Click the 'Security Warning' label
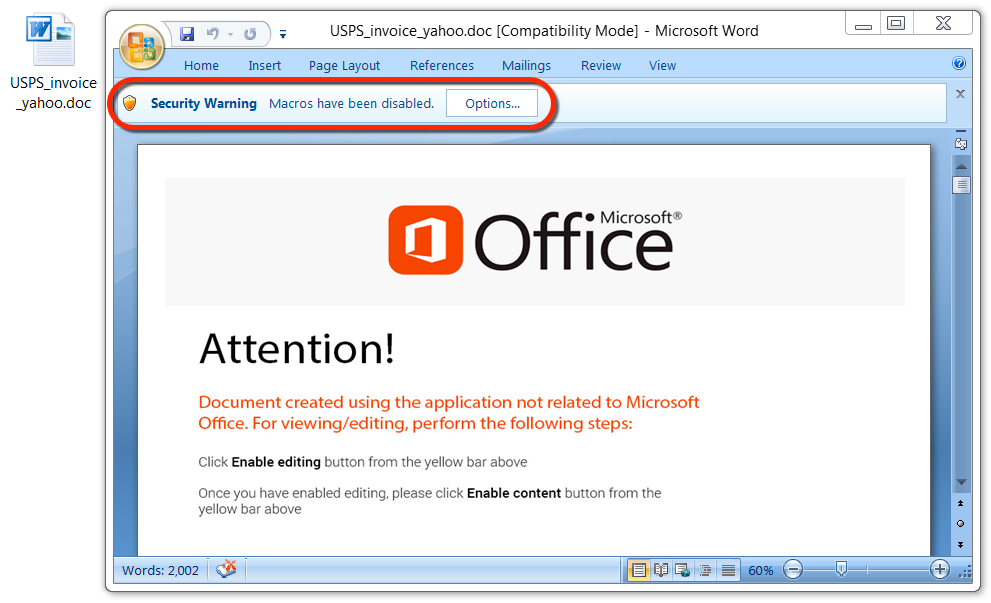The height and width of the screenshot is (603, 991). (204, 103)
